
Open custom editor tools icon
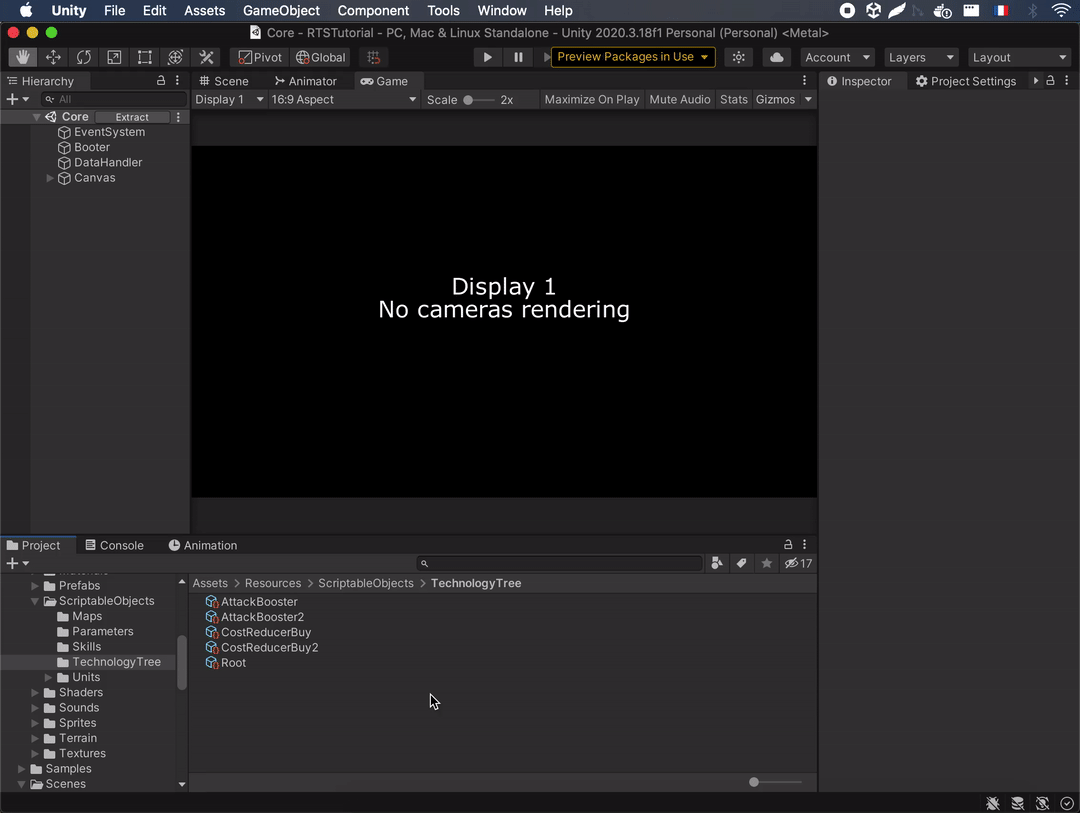click(x=206, y=57)
